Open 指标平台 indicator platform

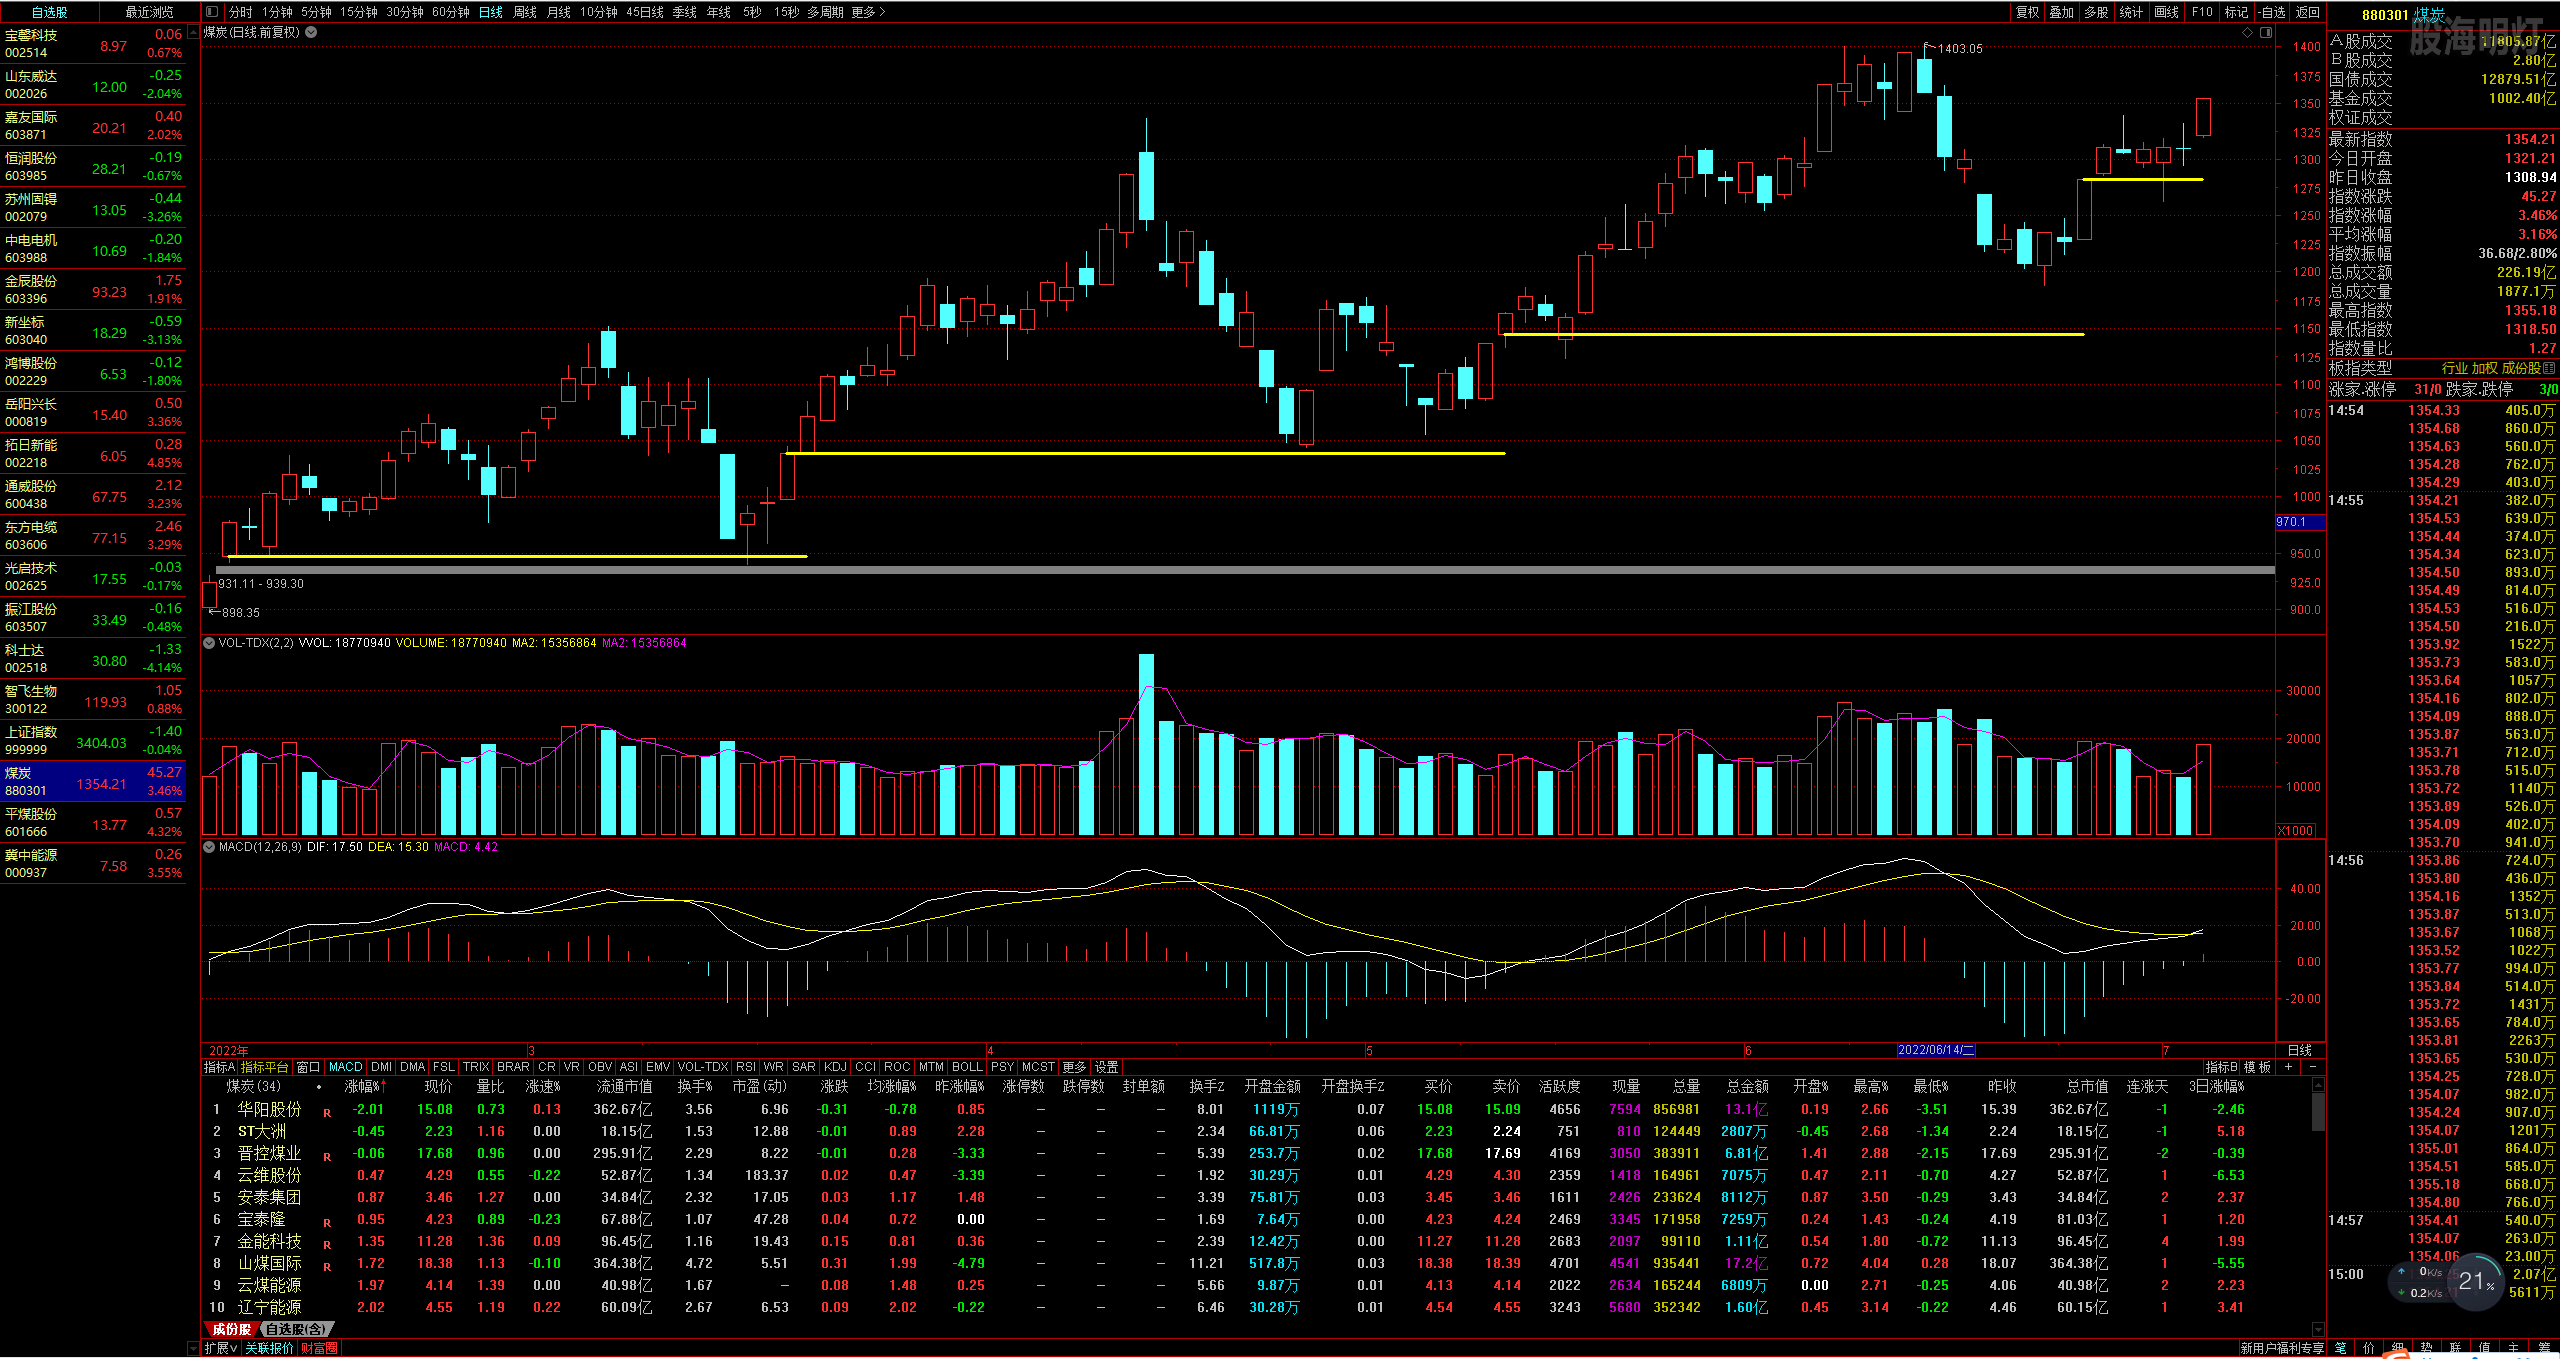264,1067
